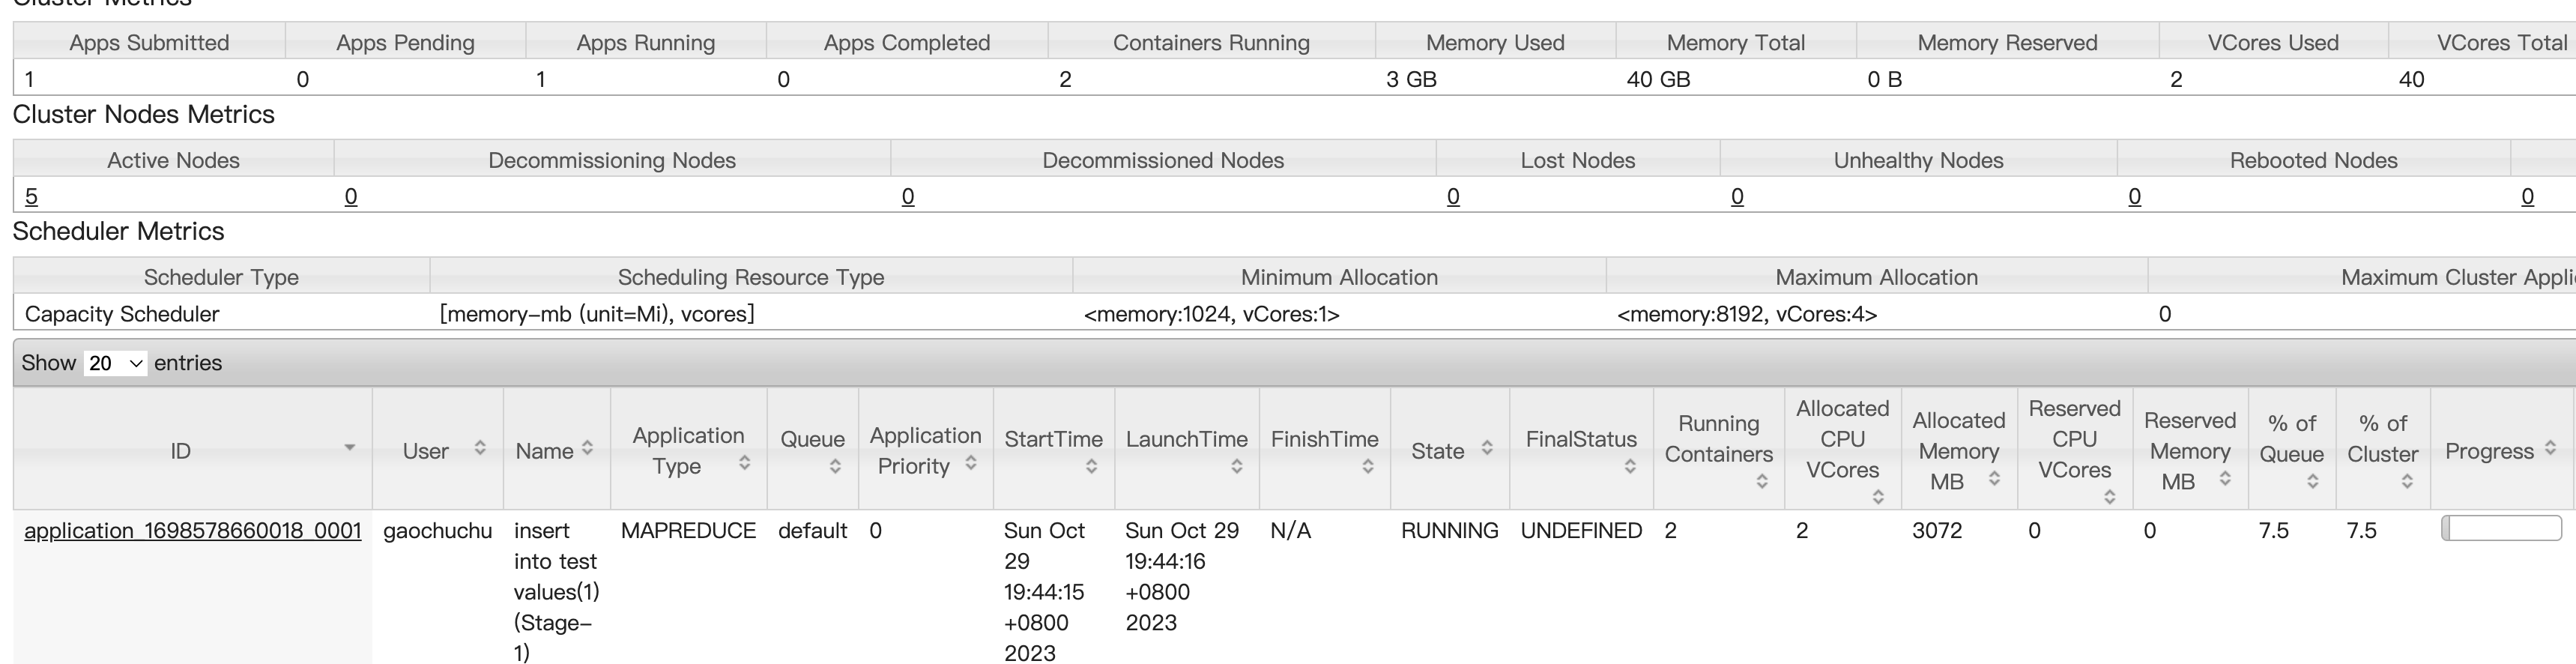
Task: Select the user cell gaochuchu
Action: (438, 531)
